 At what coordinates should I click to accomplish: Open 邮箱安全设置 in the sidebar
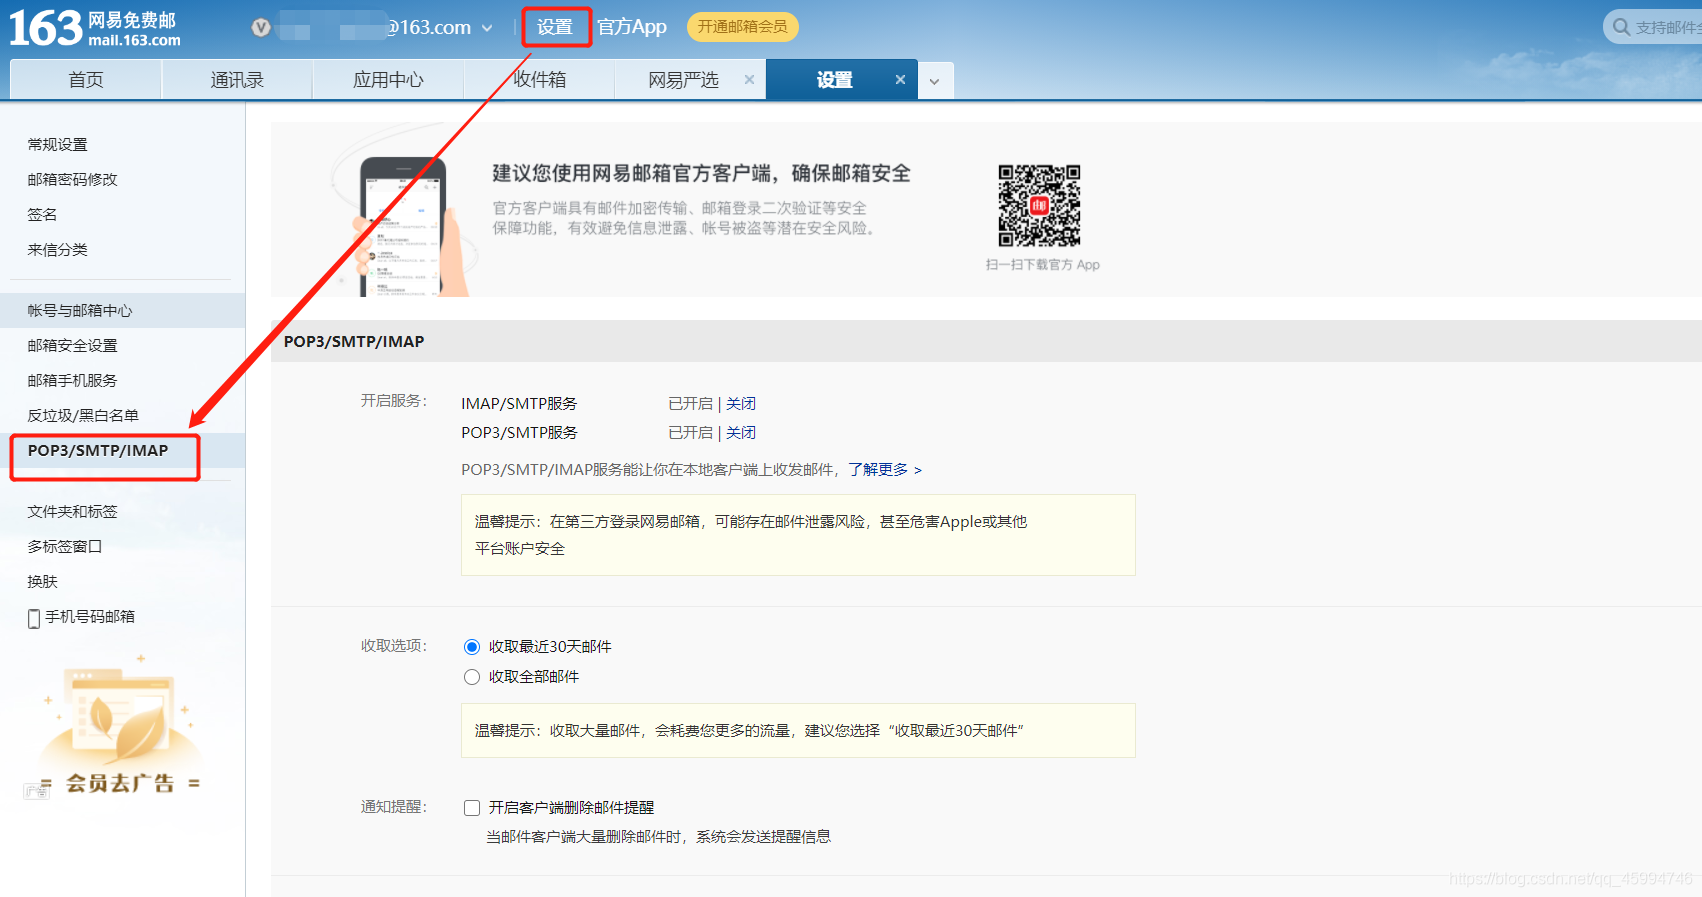pyautogui.click(x=72, y=345)
